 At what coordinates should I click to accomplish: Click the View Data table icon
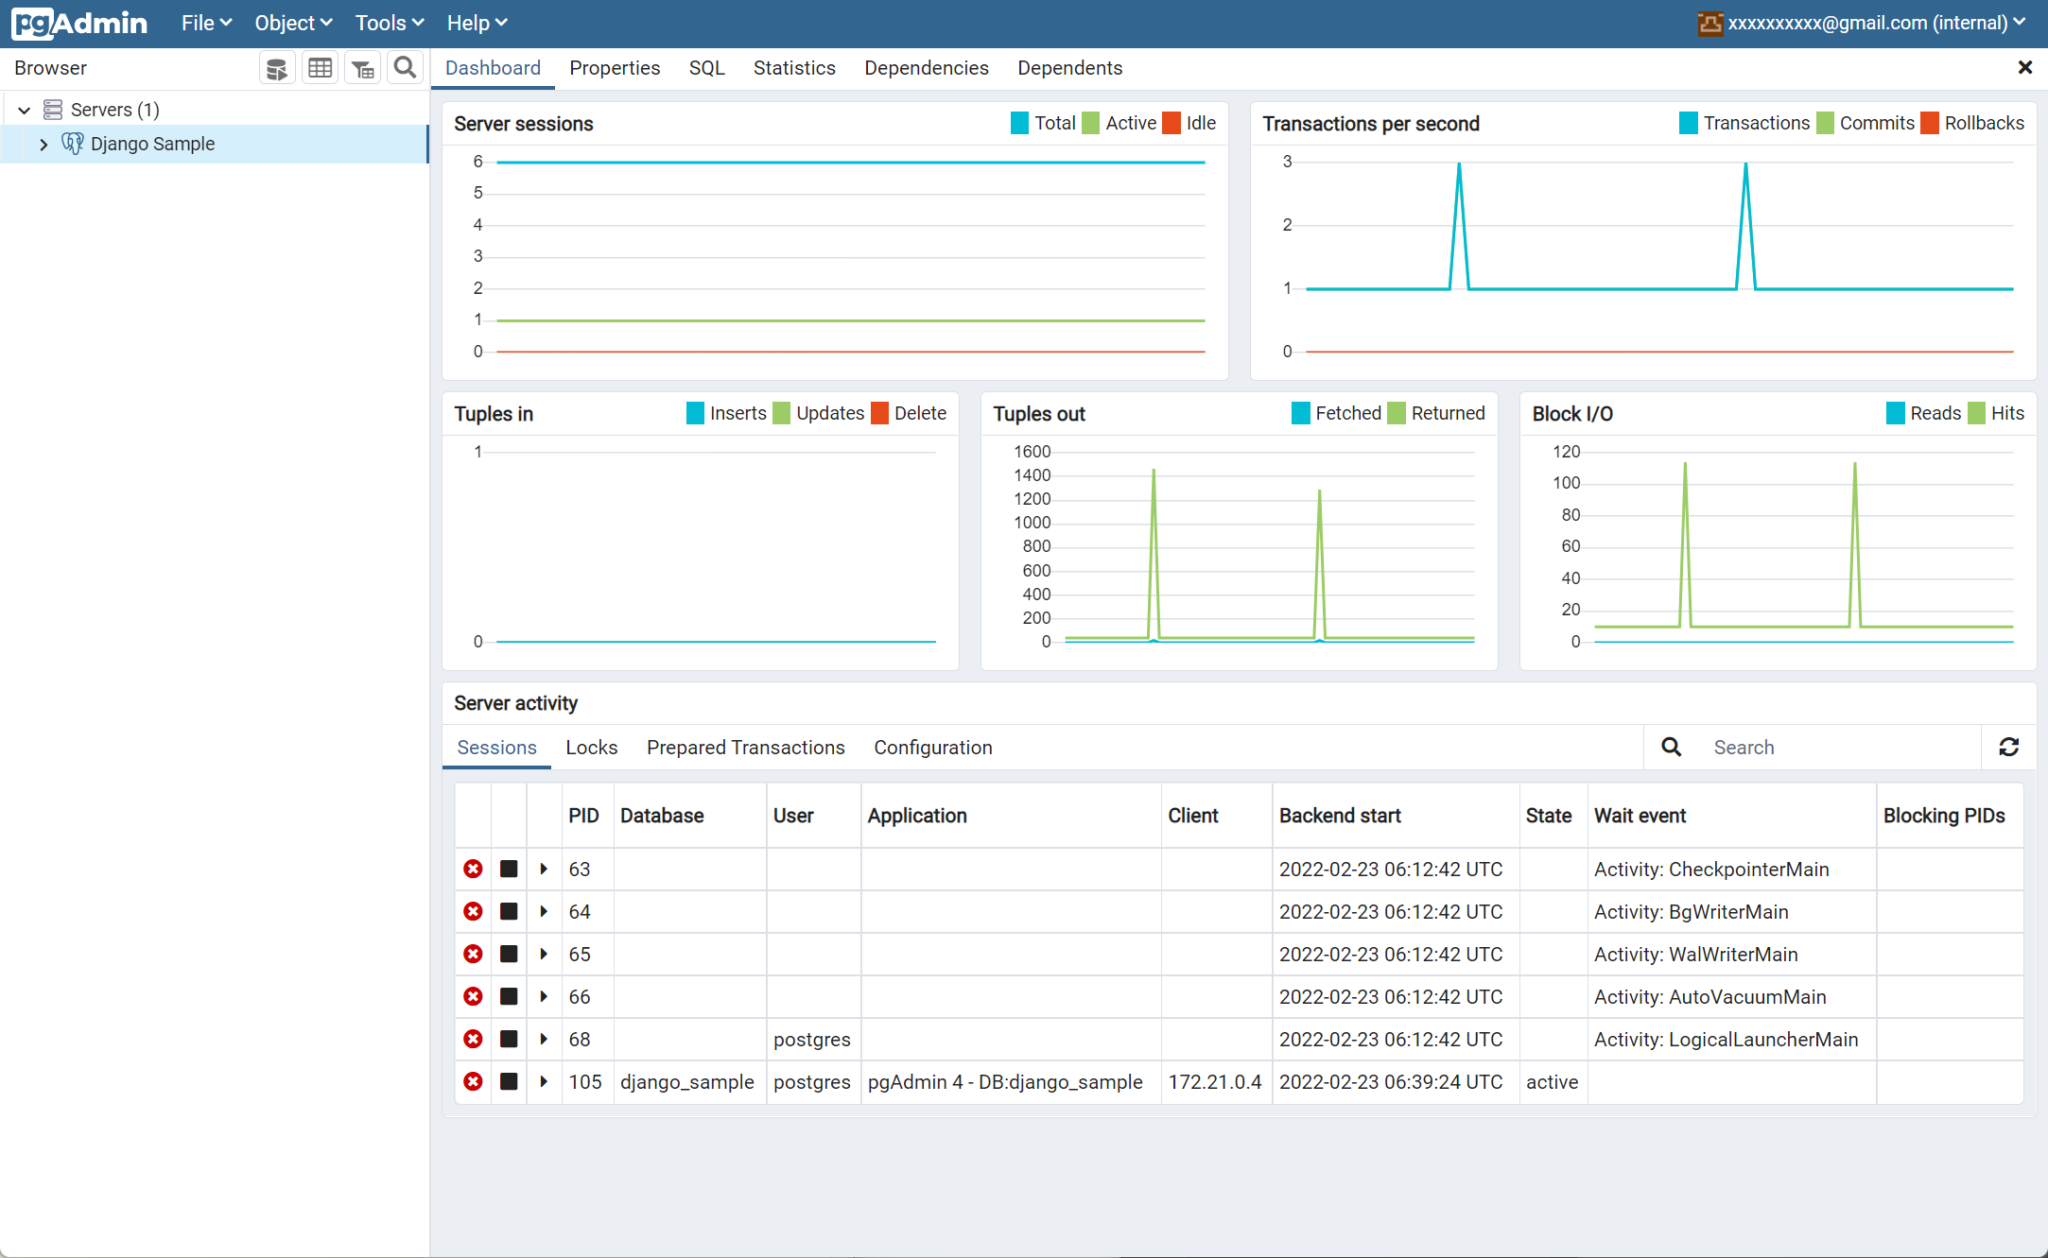[320, 68]
